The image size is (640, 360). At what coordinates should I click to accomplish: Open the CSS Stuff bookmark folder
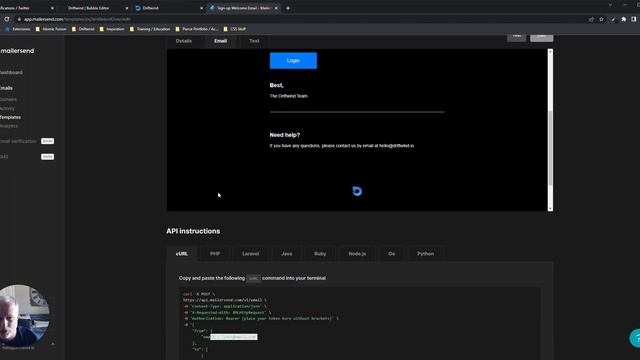tap(235, 29)
